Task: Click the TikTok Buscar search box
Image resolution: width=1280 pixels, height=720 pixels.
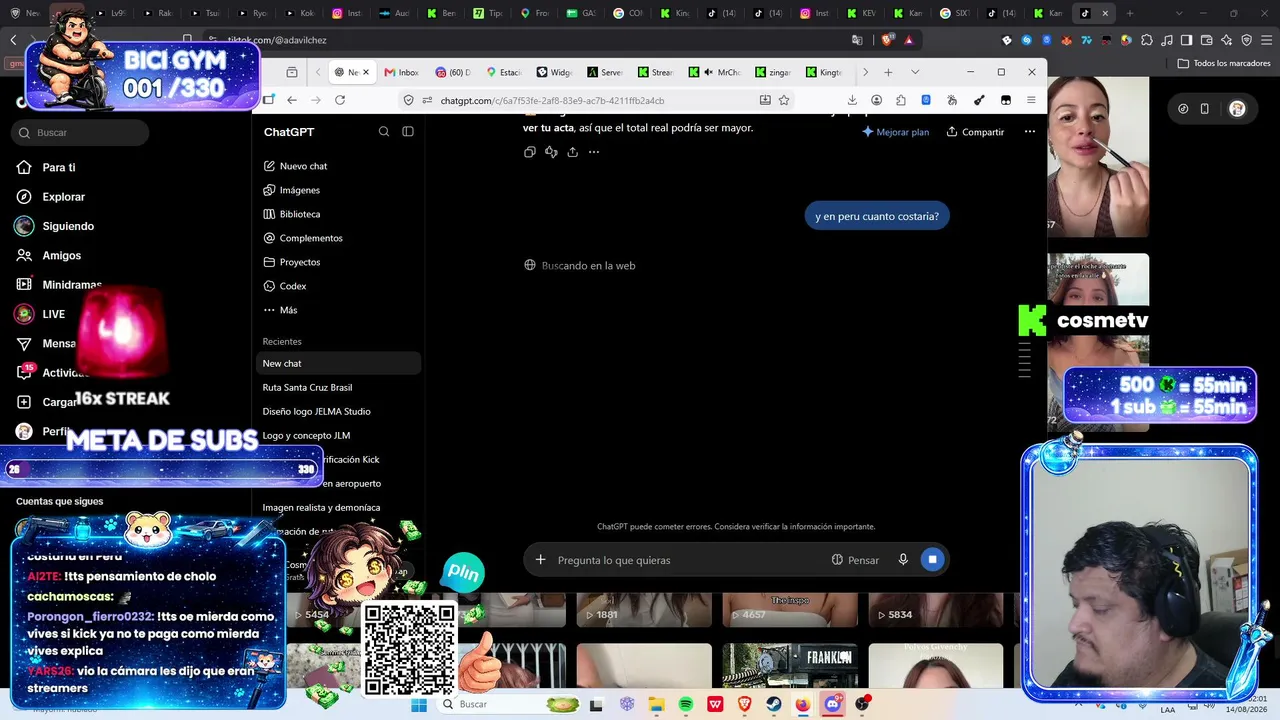Action: (80, 132)
